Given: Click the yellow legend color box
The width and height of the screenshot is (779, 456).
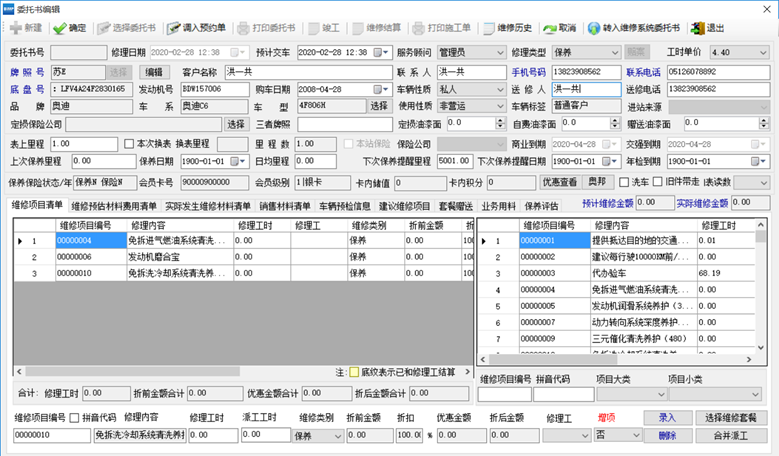Looking at the screenshot, I should tap(354, 372).
